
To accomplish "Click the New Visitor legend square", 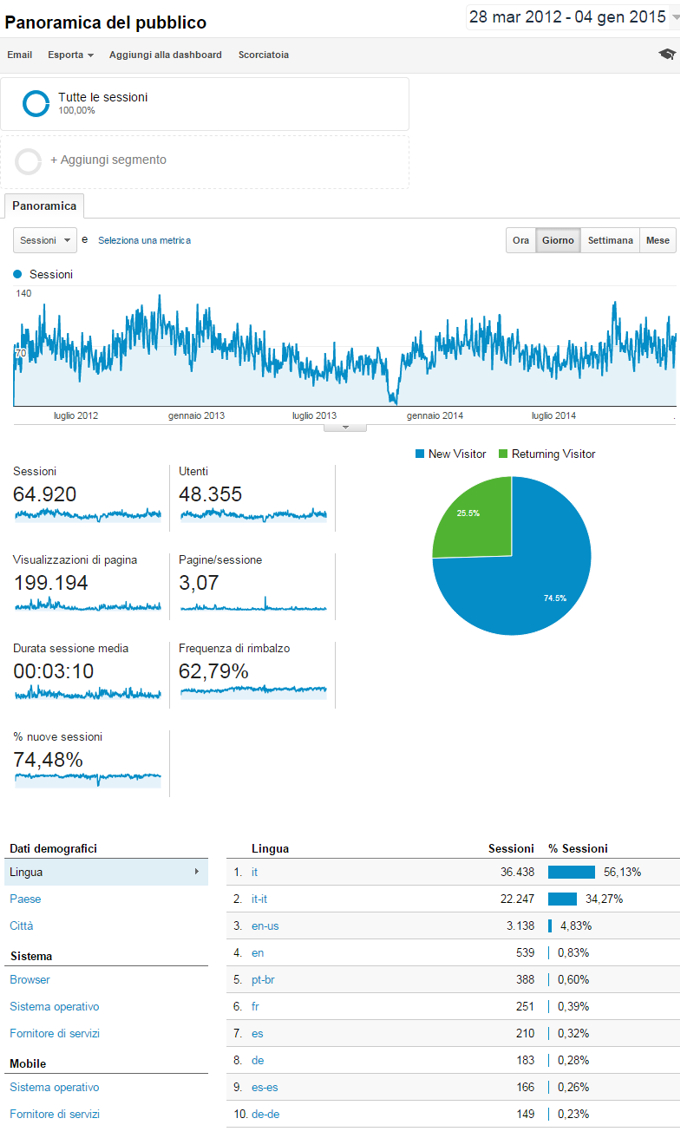I will (419, 454).
